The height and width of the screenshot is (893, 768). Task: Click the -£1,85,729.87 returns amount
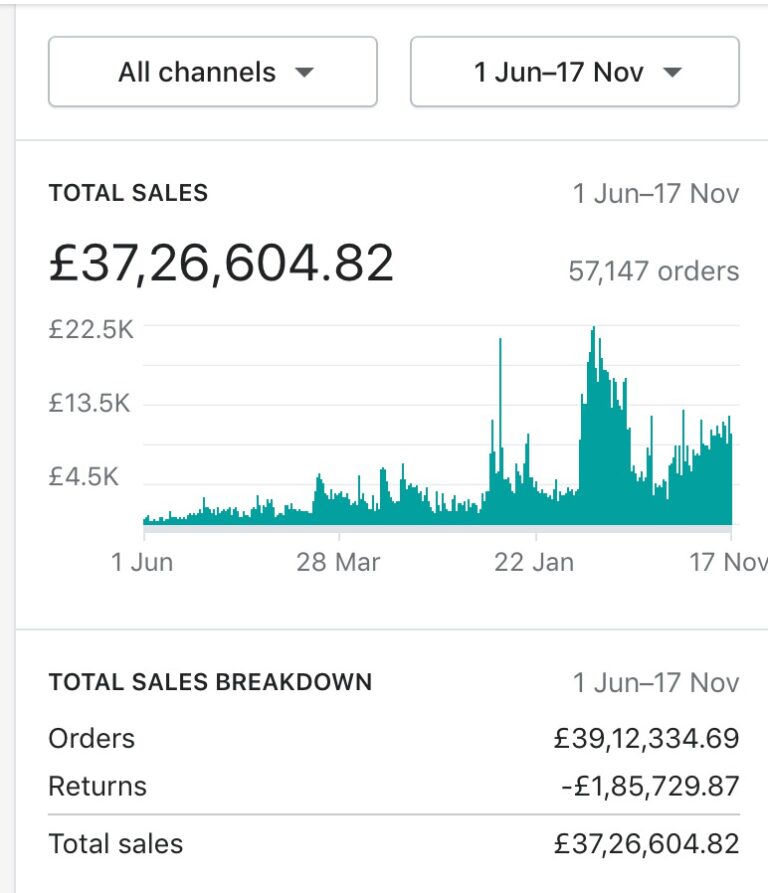(649, 786)
